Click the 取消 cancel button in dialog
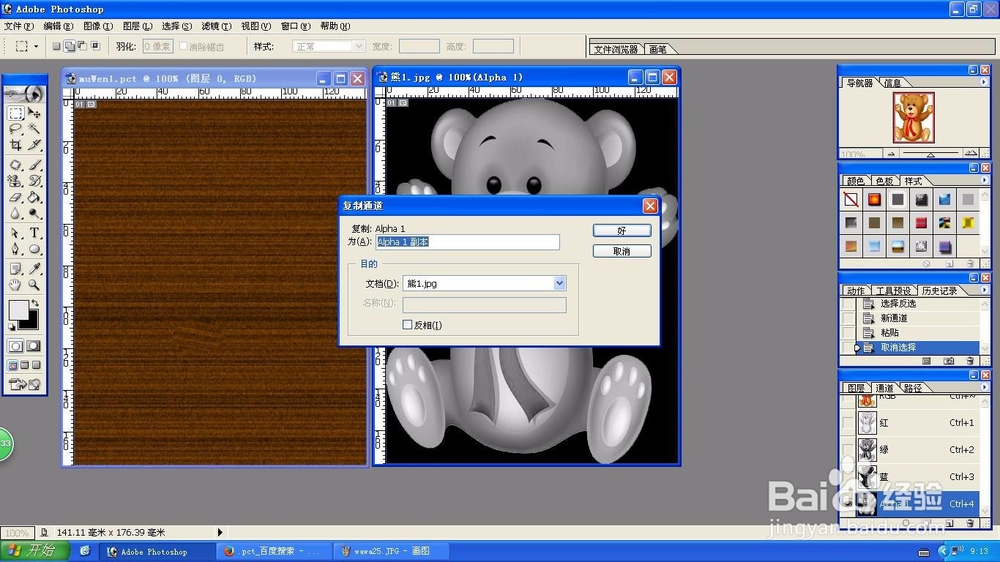This screenshot has width=1000, height=562. coord(622,251)
